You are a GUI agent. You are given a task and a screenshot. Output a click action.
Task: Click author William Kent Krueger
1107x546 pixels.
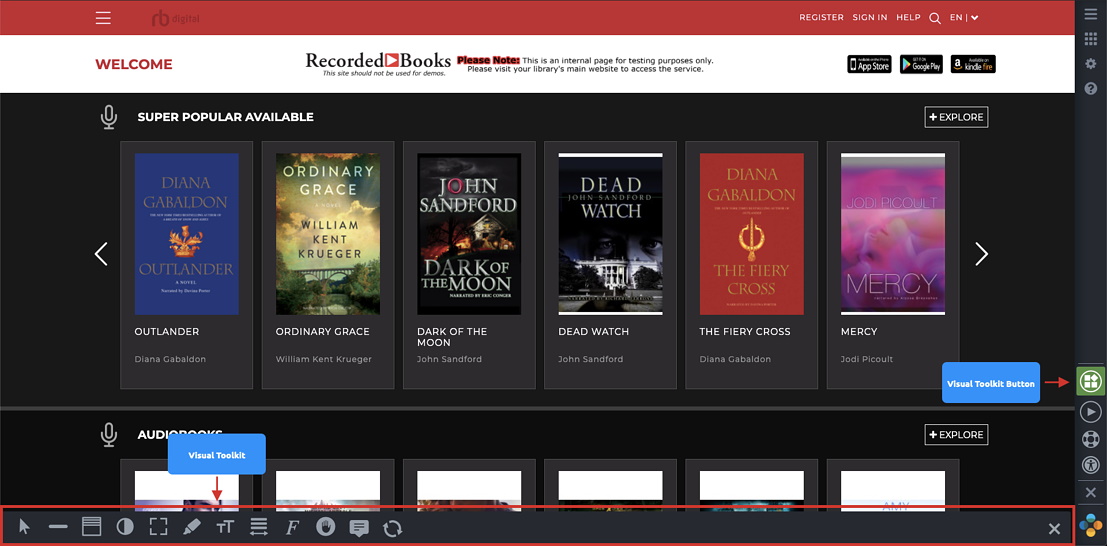click(323, 359)
